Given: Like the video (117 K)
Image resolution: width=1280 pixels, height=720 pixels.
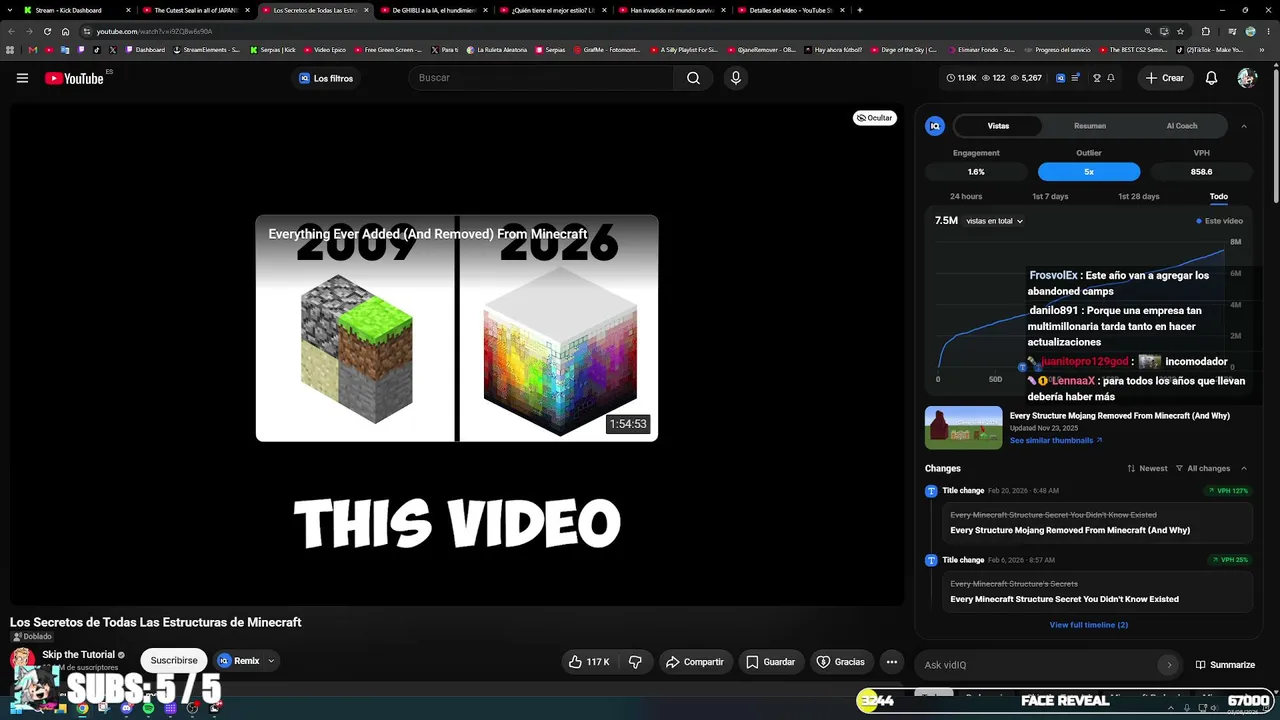Looking at the screenshot, I should (x=588, y=662).
